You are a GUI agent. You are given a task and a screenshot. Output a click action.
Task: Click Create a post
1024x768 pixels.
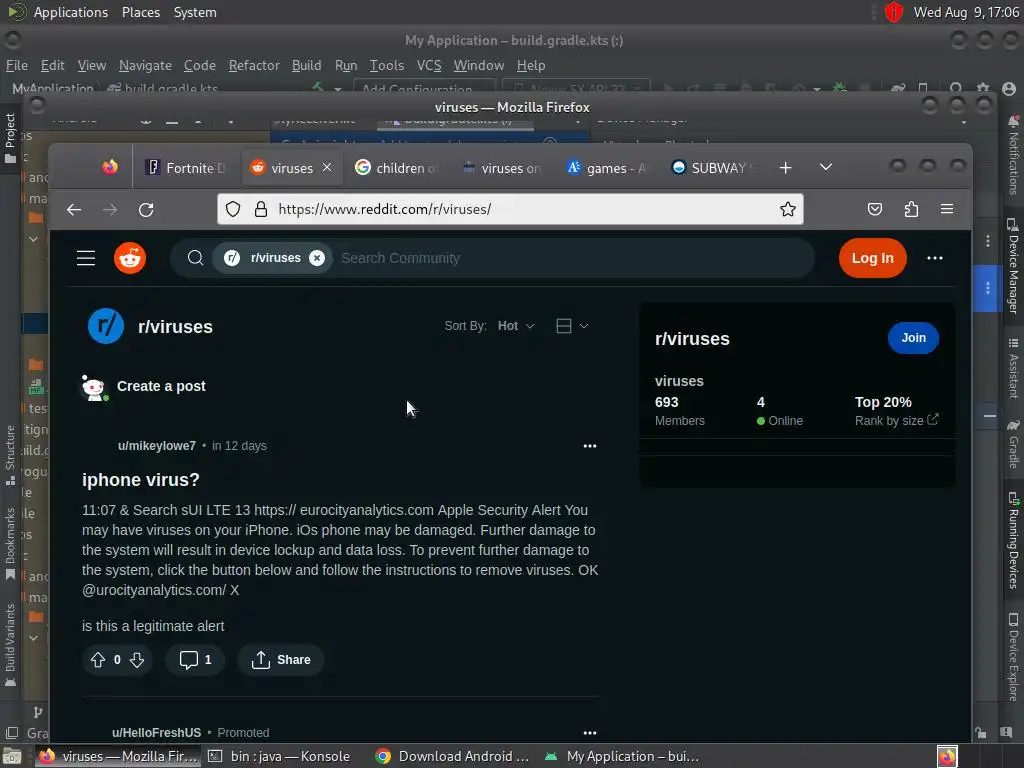point(161,386)
